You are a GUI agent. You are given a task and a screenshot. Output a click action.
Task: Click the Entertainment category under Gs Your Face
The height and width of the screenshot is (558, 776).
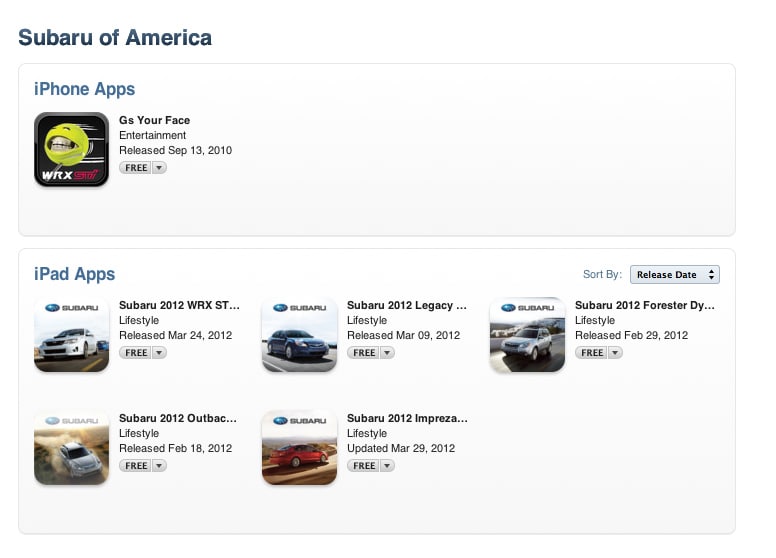[x=152, y=135]
